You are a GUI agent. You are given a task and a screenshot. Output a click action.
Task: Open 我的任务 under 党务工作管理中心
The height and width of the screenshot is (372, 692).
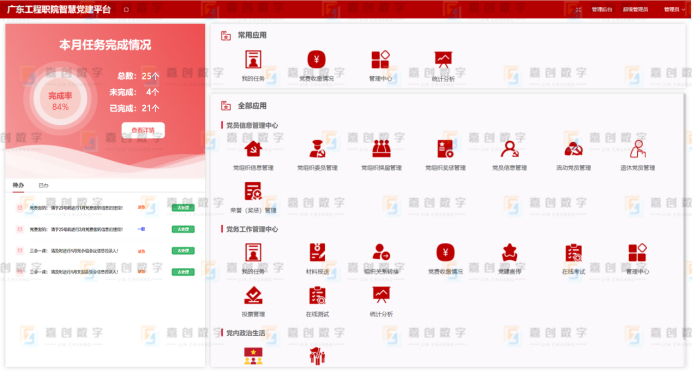[253, 252]
